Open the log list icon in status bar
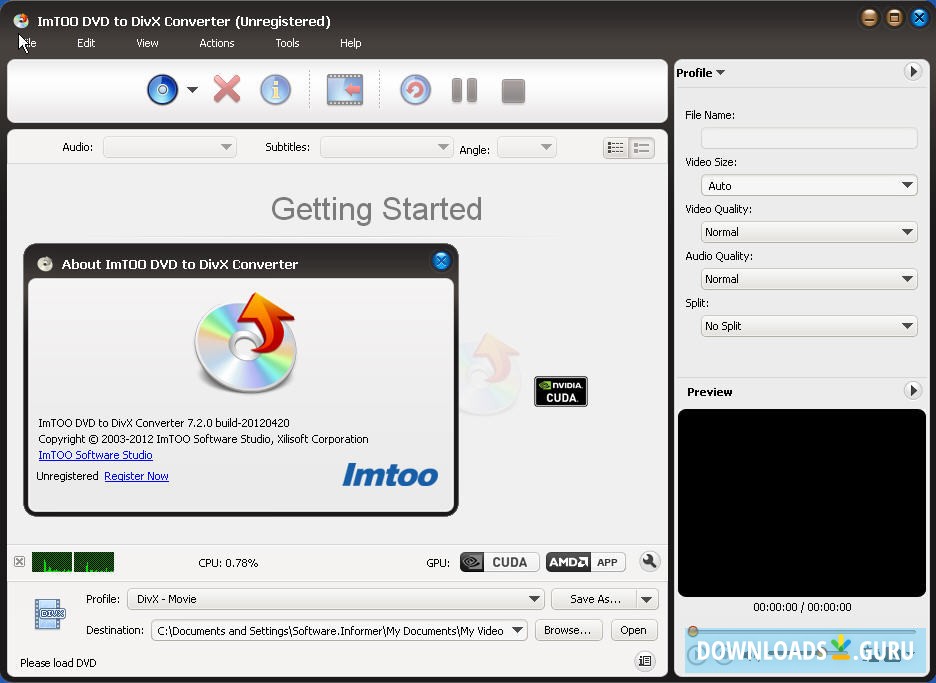 [645, 660]
